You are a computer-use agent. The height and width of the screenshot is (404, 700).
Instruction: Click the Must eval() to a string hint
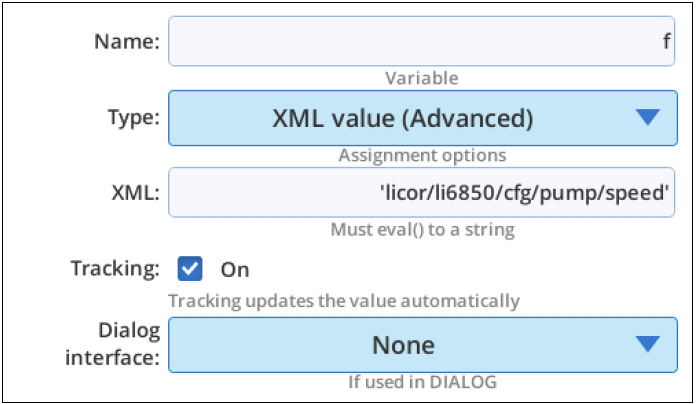[422, 229]
